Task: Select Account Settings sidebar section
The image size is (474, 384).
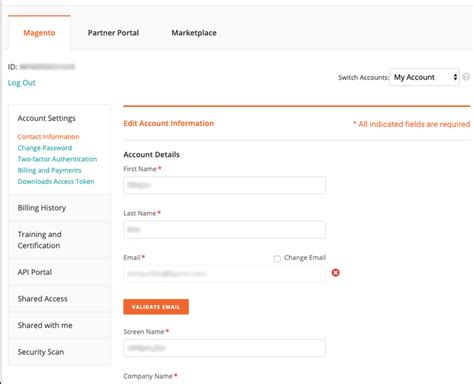Action: tap(47, 118)
